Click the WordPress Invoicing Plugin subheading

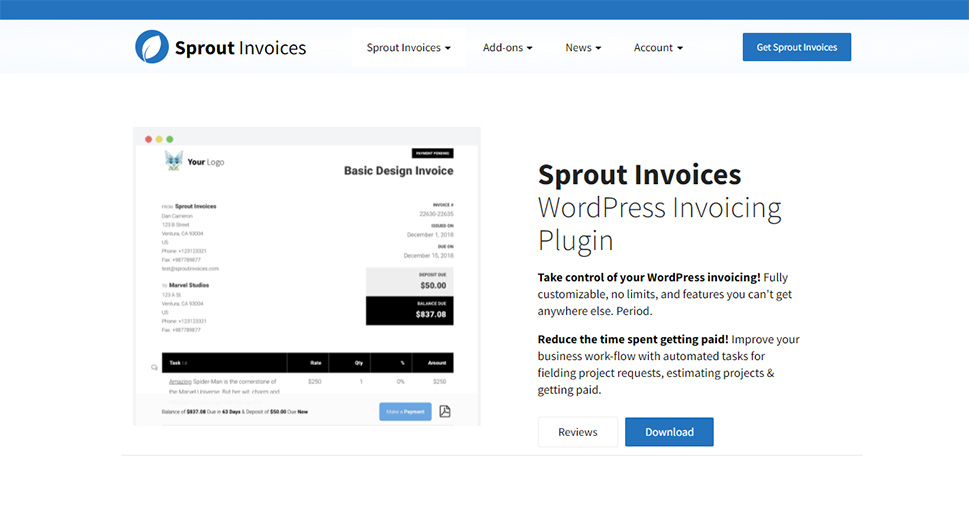click(659, 224)
